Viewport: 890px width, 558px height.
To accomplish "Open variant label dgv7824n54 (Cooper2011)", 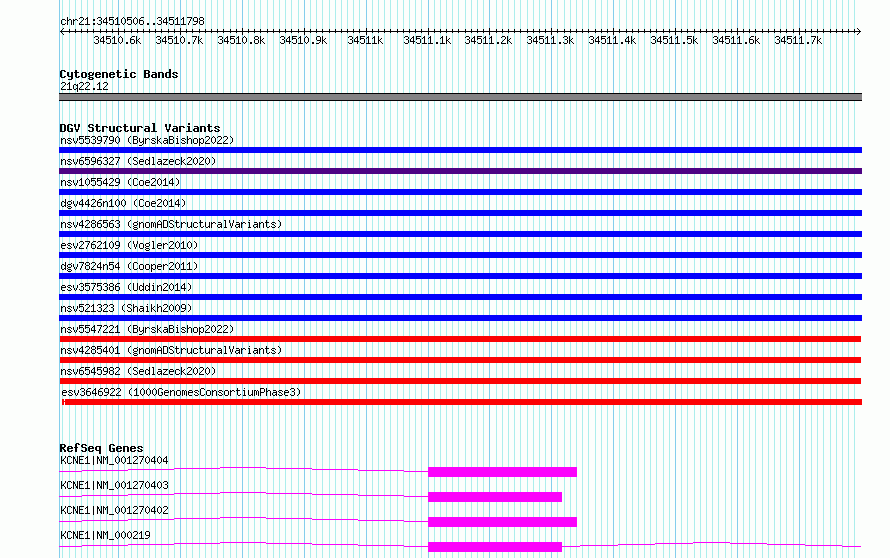I will [x=129, y=266].
